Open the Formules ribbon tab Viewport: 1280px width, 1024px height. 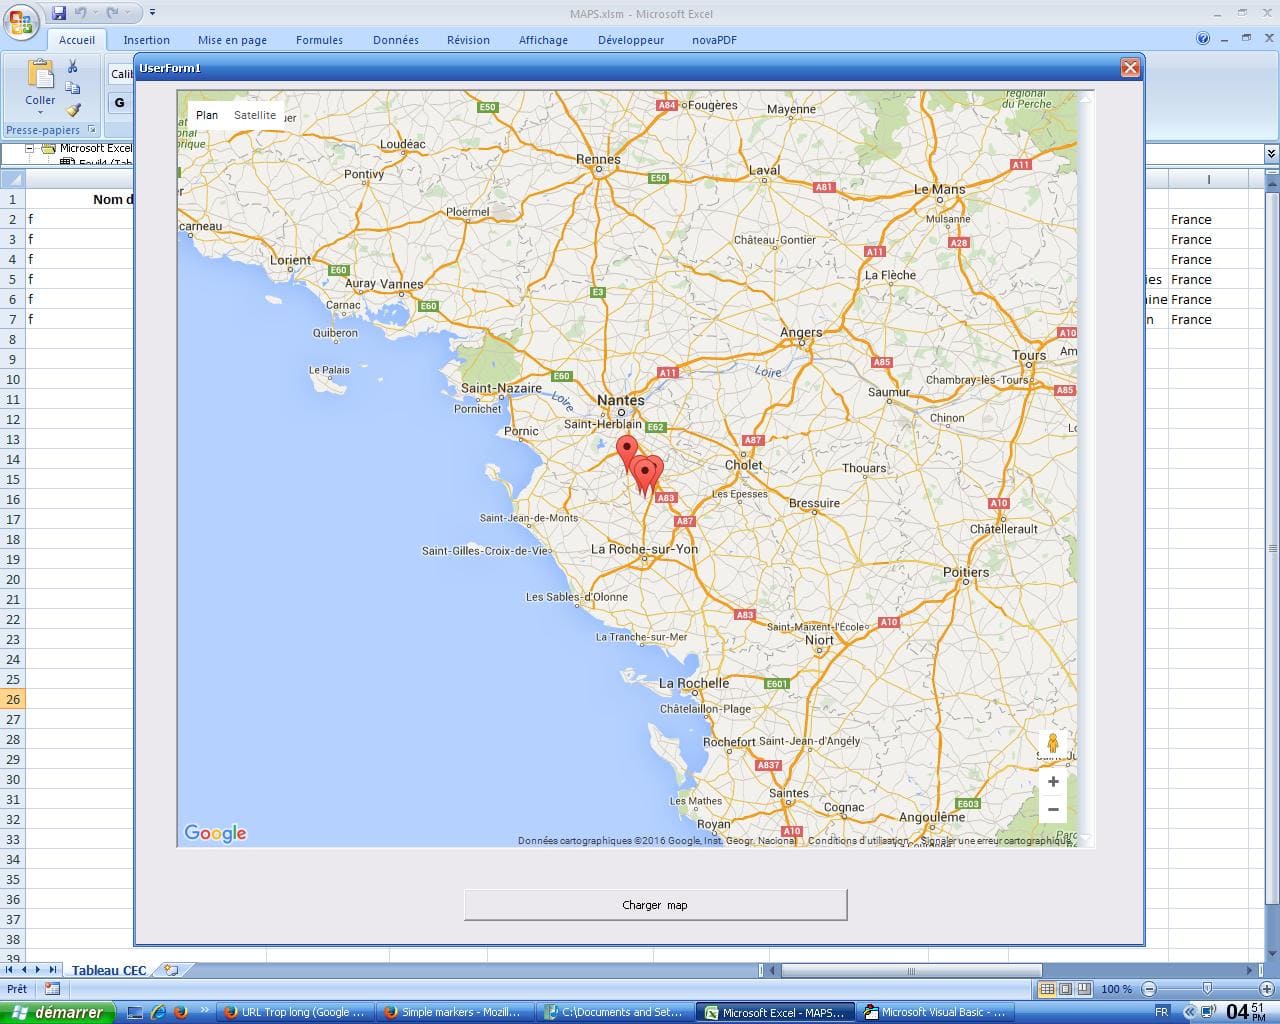(319, 40)
